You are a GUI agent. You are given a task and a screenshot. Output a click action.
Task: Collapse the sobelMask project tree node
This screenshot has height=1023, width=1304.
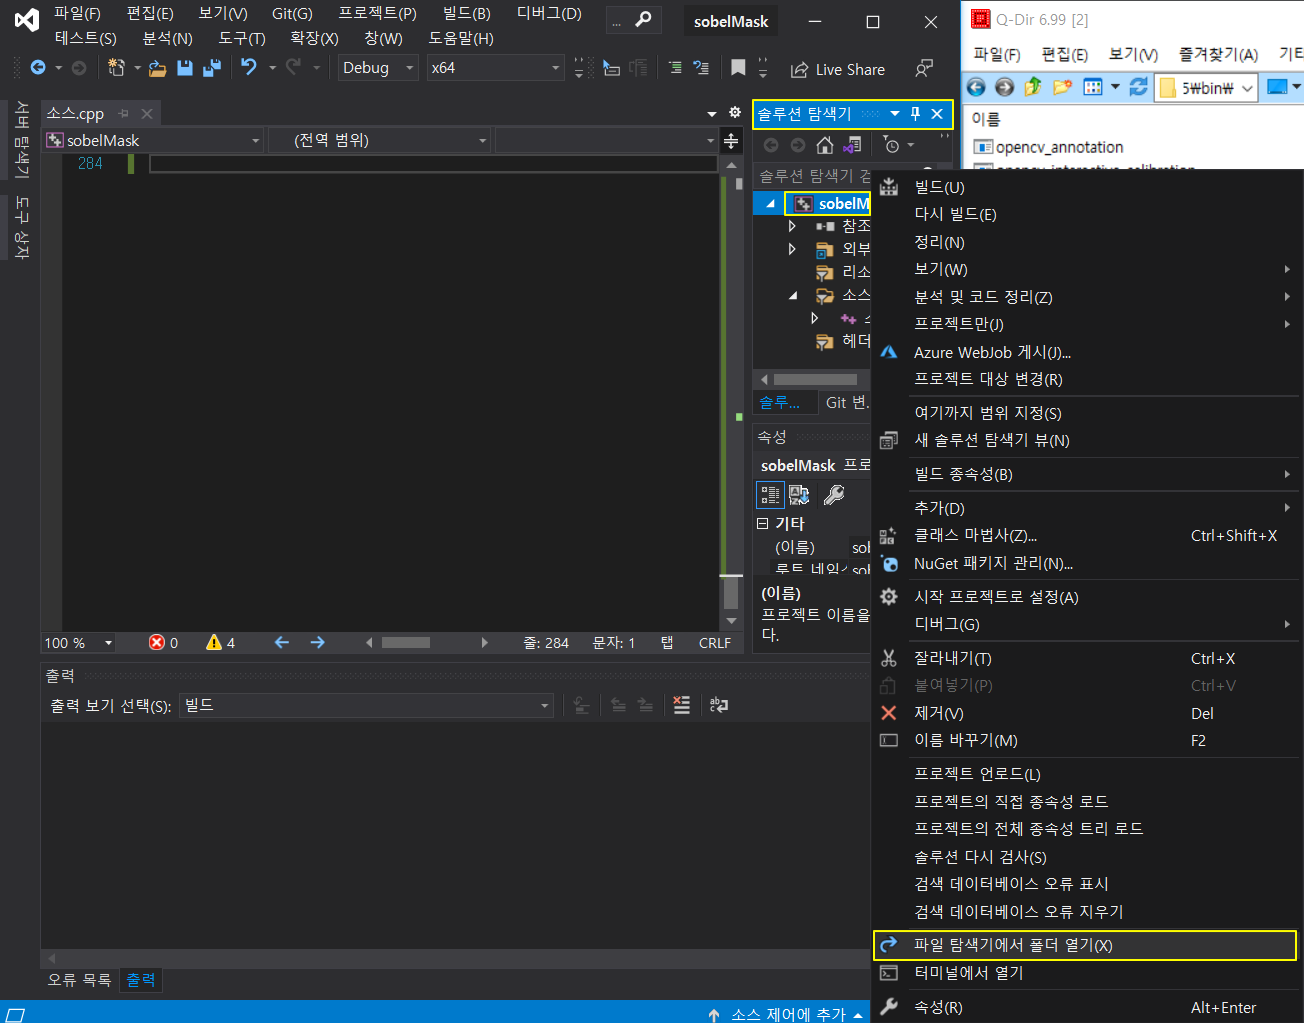[770, 204]
